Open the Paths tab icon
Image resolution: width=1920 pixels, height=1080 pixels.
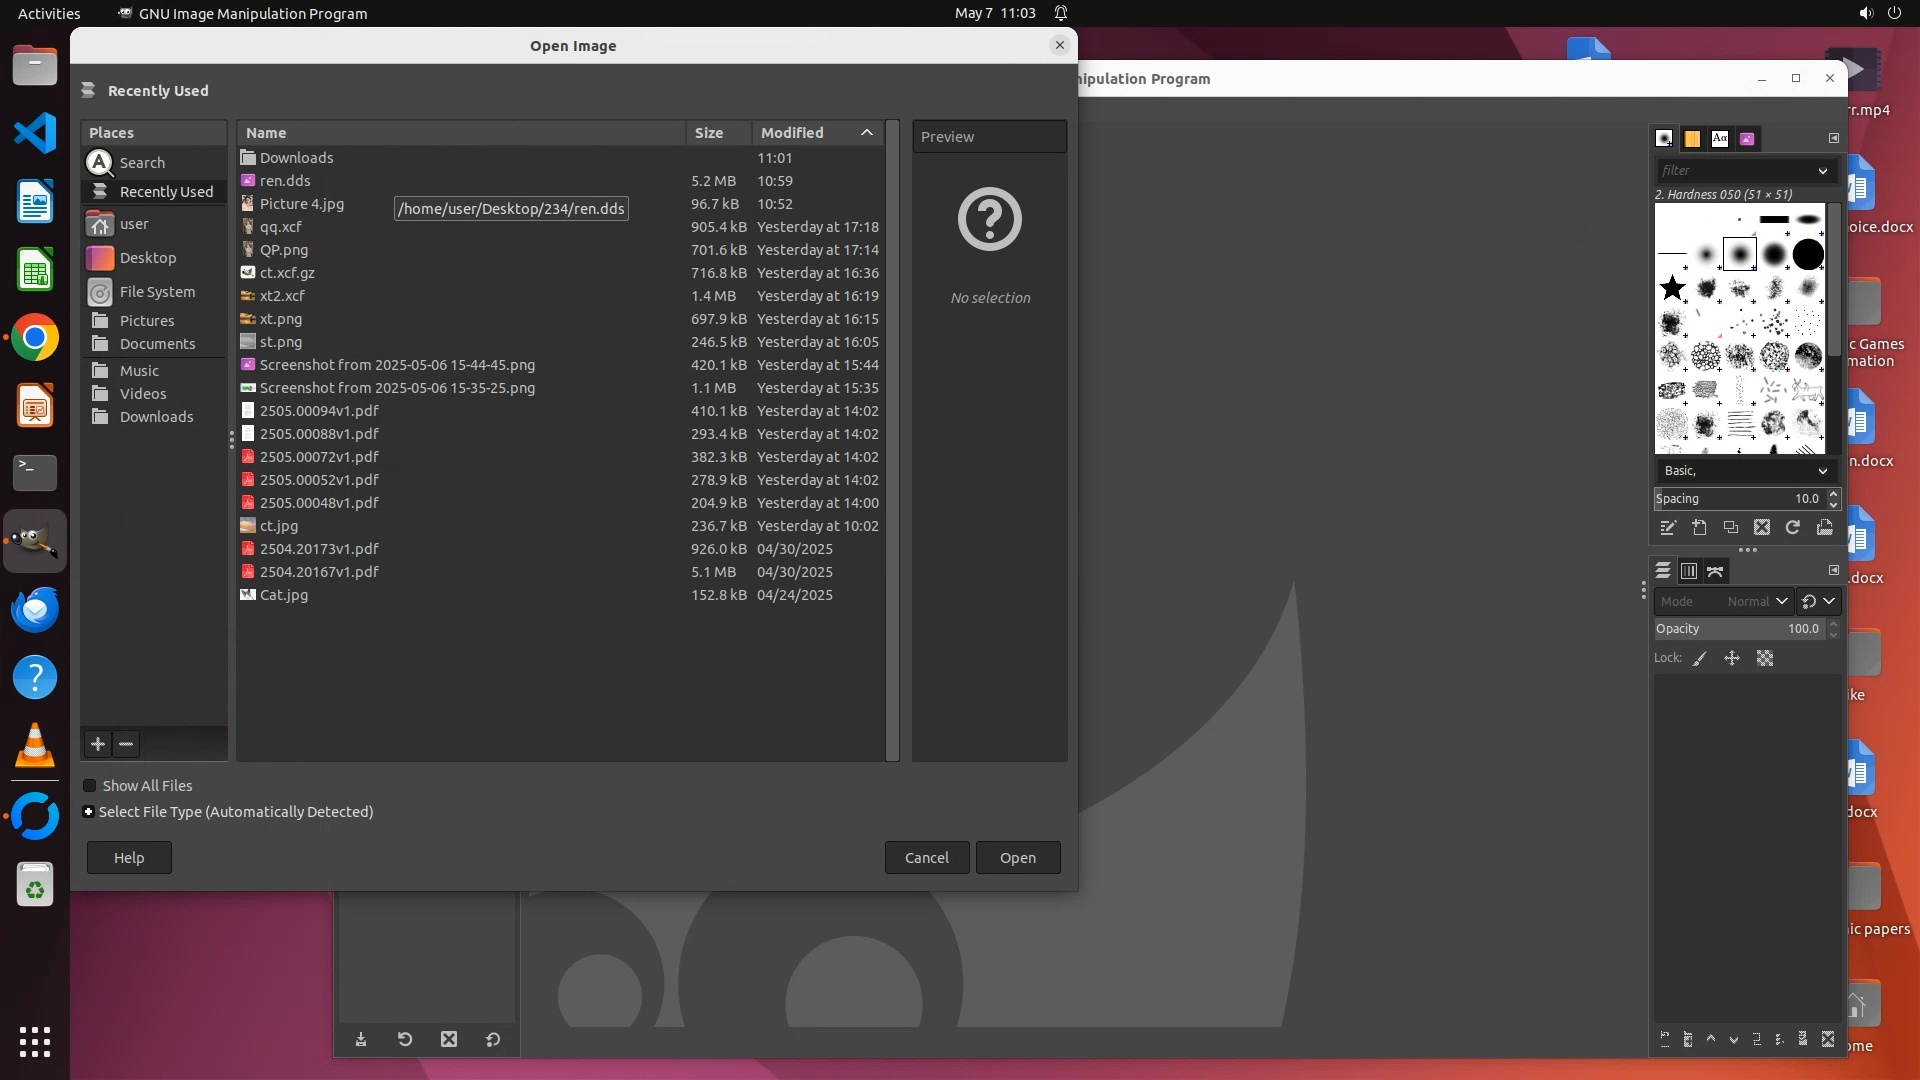(1716, 571)
